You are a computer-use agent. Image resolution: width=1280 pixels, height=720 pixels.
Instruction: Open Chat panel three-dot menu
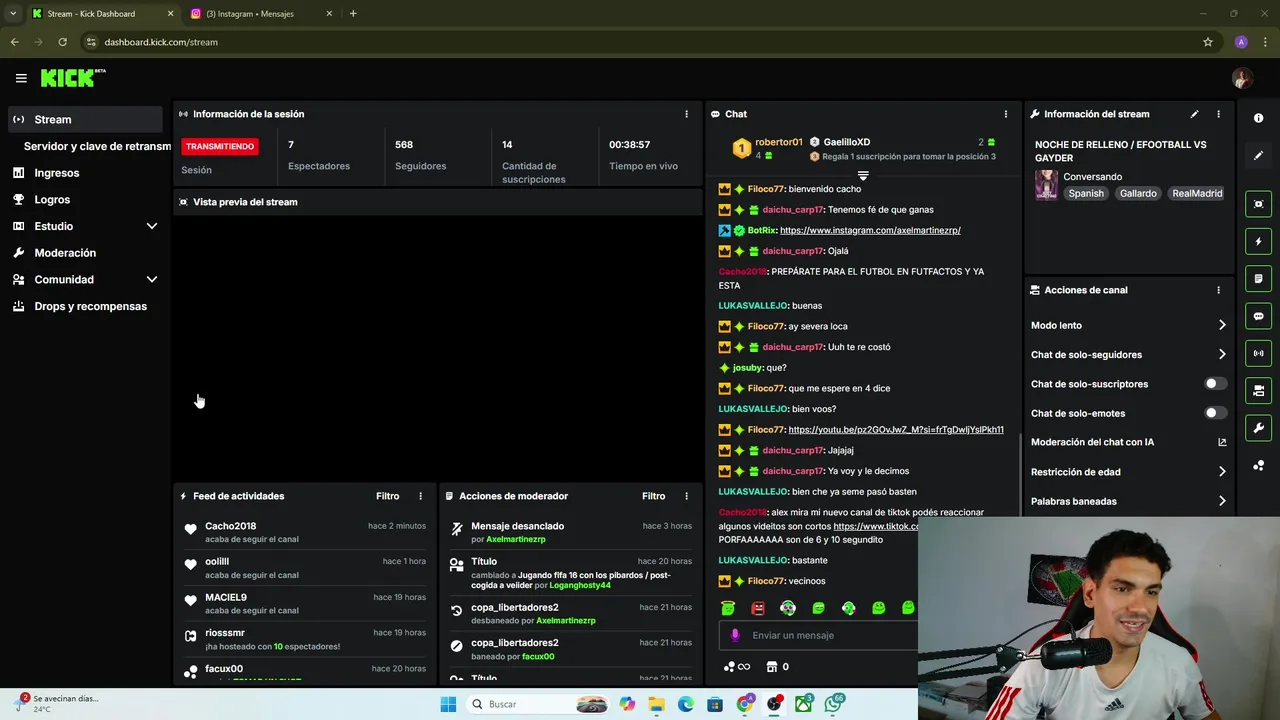coord(1006,114)
